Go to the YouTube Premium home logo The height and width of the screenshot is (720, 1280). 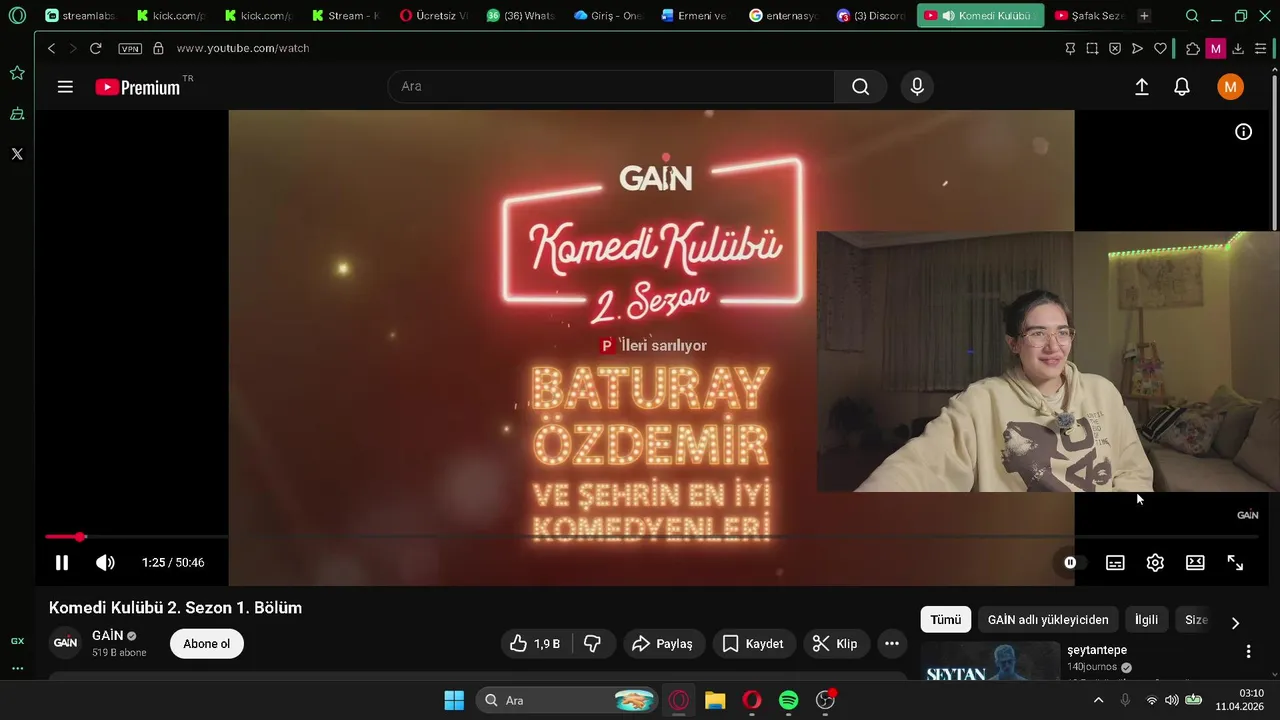[138, 87]
